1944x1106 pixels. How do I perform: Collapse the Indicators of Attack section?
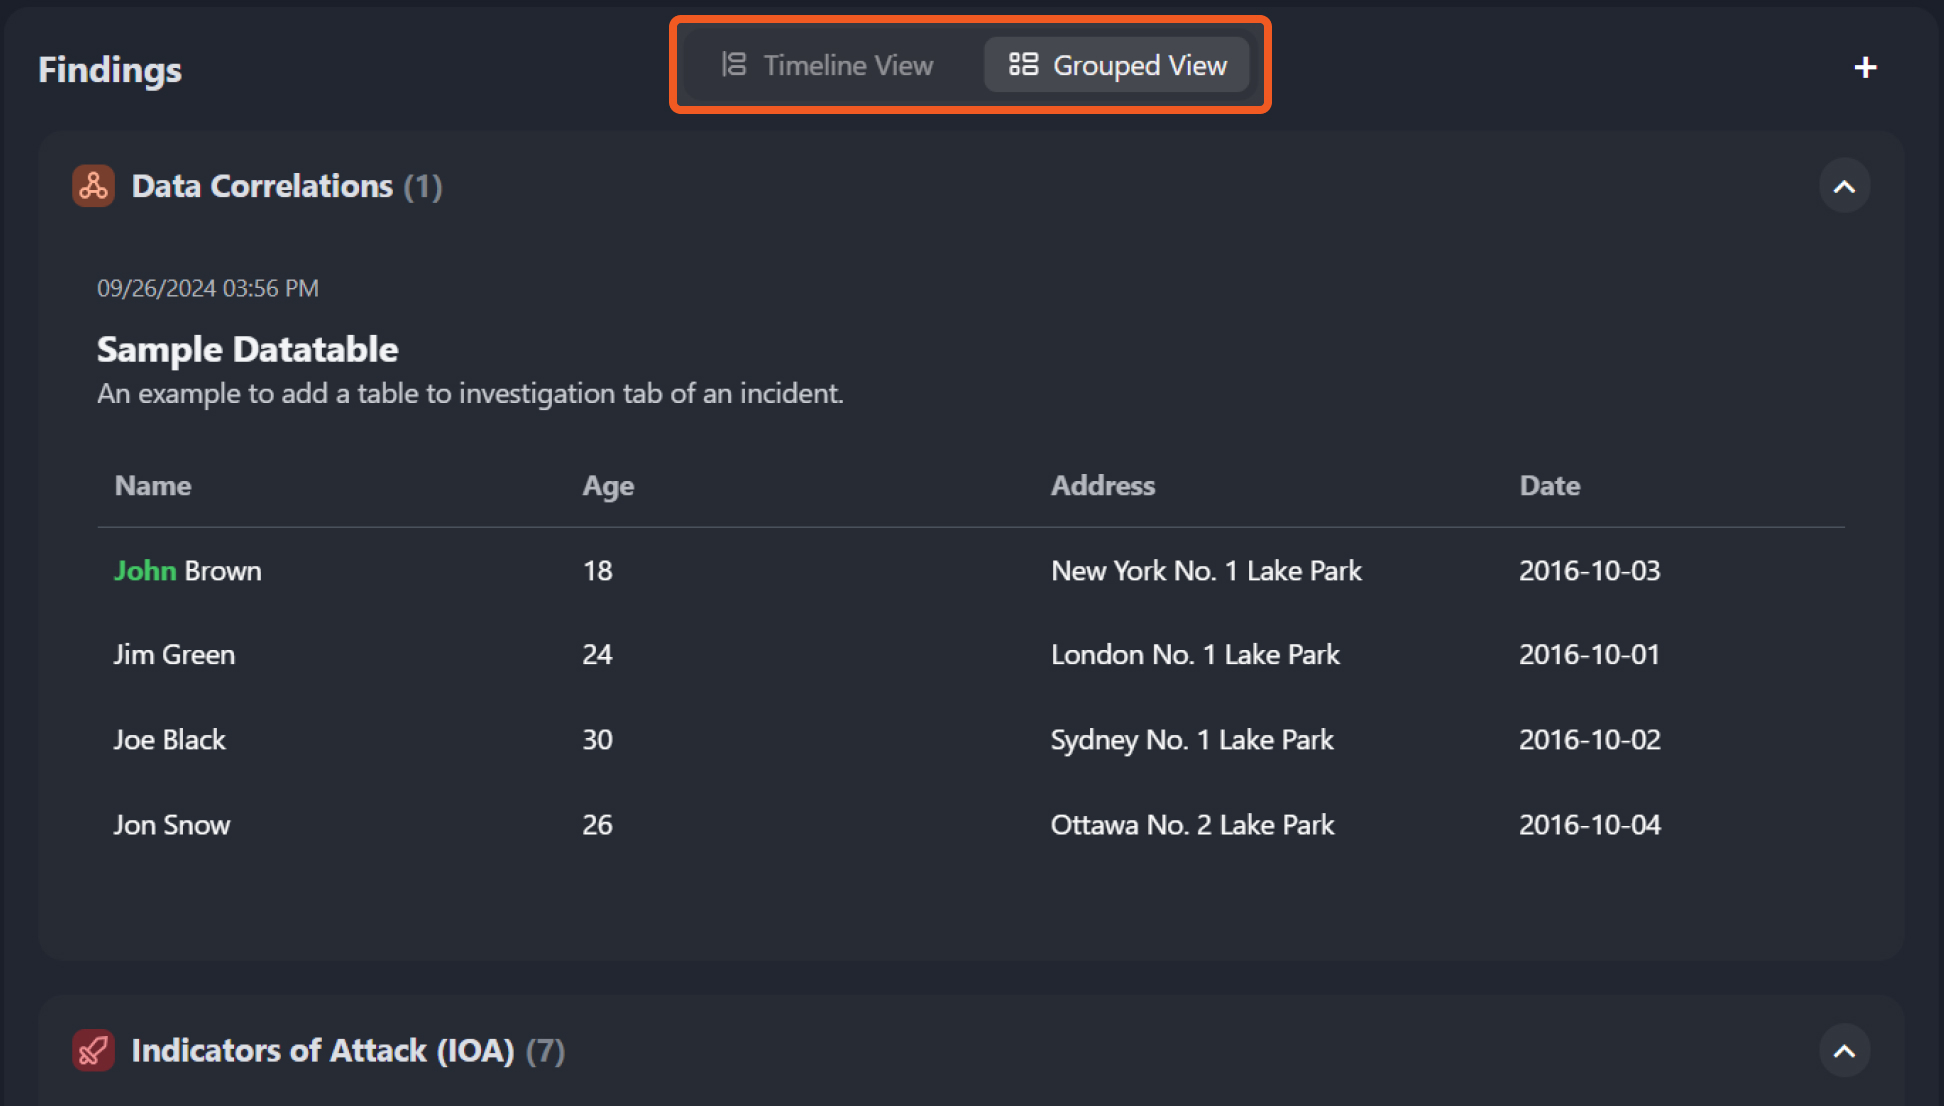1844,1050
